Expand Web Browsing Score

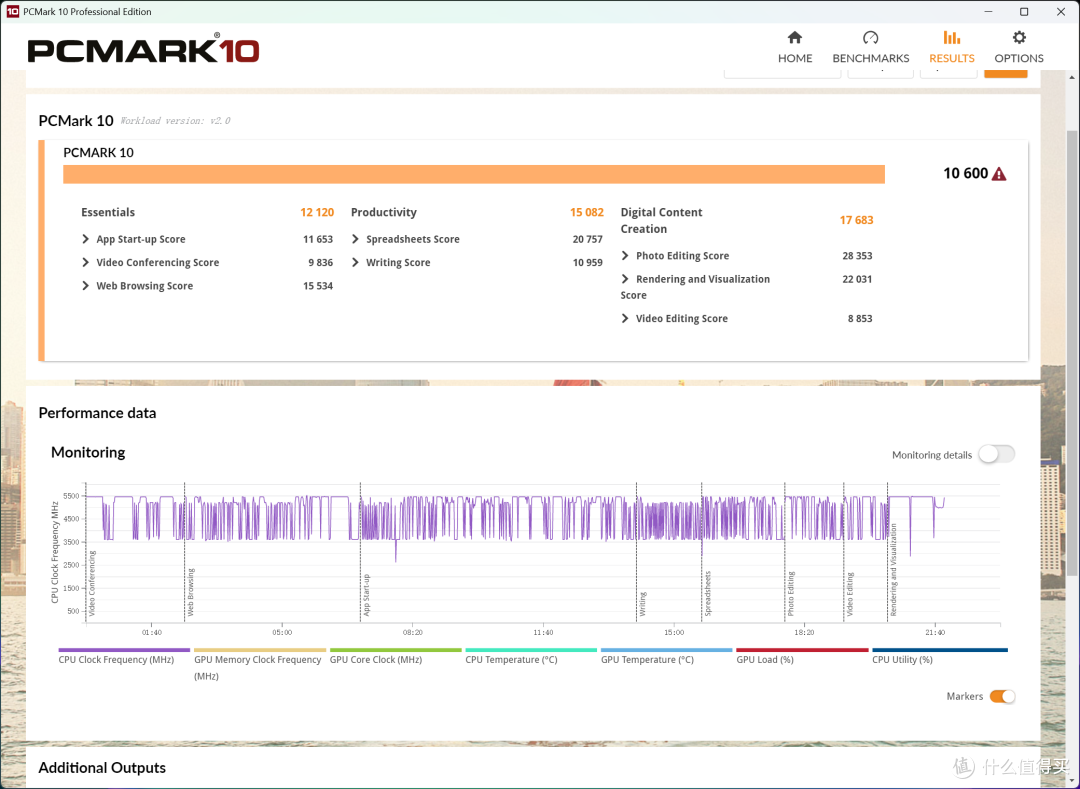[85, 286]
